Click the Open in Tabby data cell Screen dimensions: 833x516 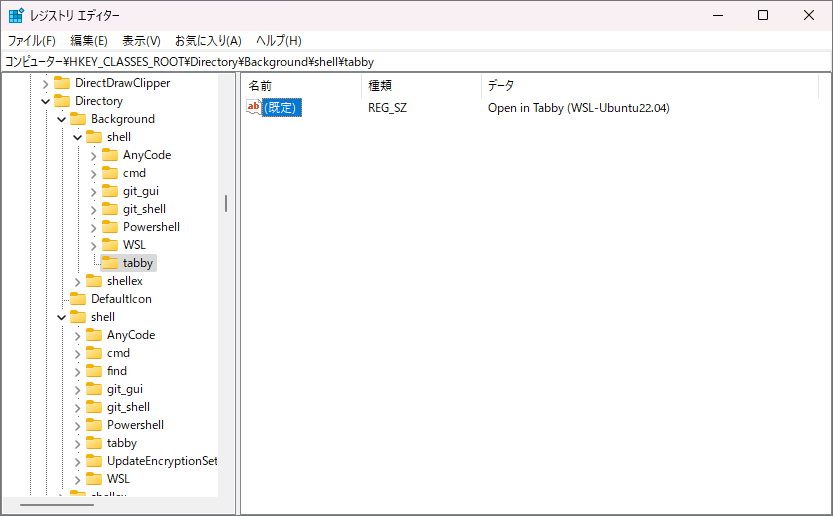579,108
